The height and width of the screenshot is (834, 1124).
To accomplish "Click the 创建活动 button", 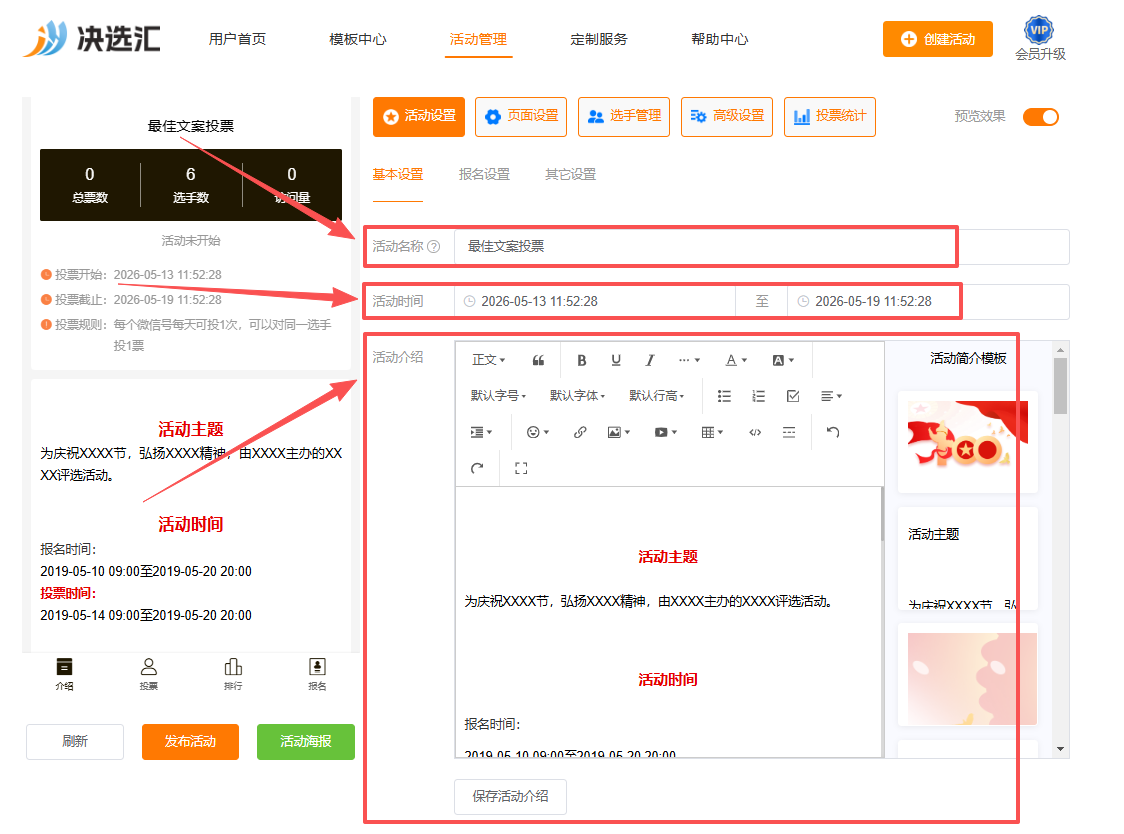I will tap(938, 39).
